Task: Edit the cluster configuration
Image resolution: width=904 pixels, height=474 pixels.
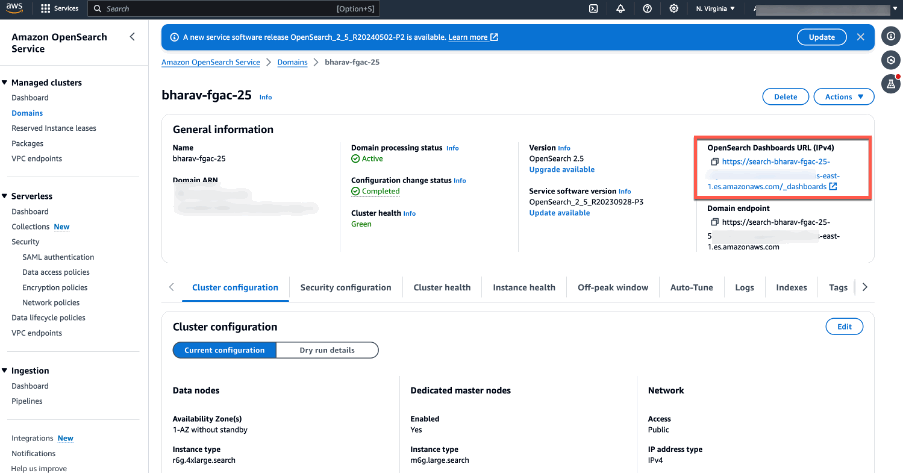Action: coord(844,326)
